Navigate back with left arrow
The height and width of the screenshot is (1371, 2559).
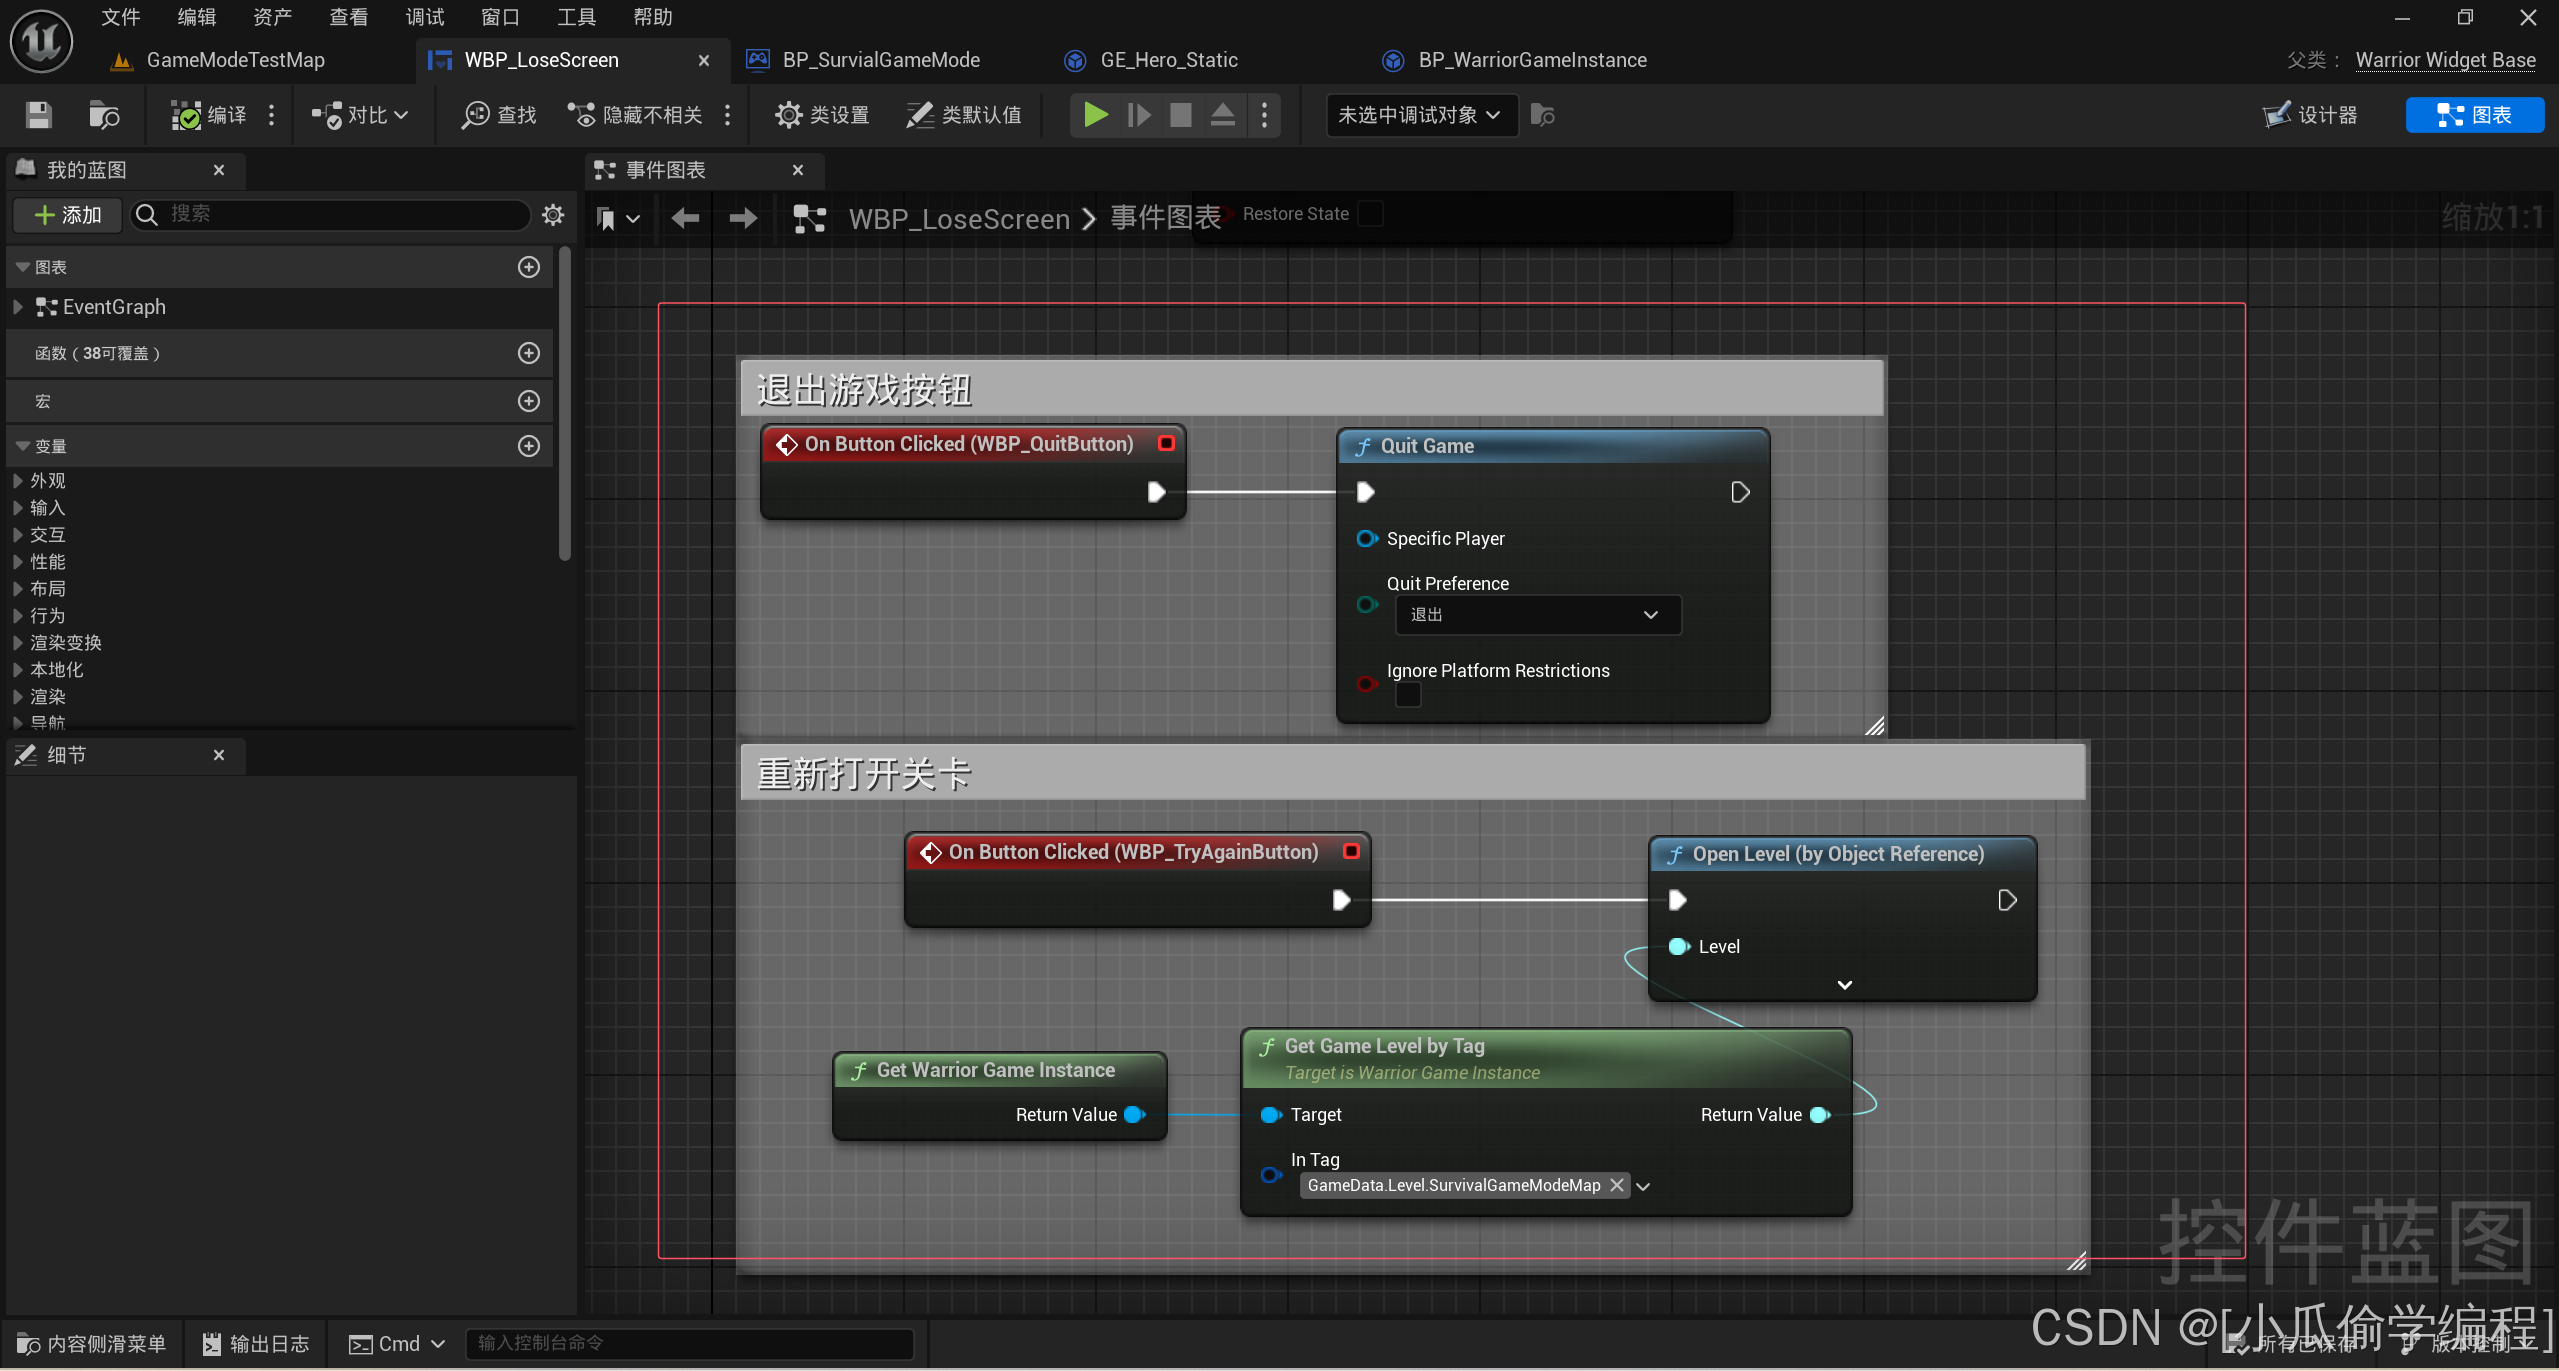pyautogui.click(x=685, y=218)
